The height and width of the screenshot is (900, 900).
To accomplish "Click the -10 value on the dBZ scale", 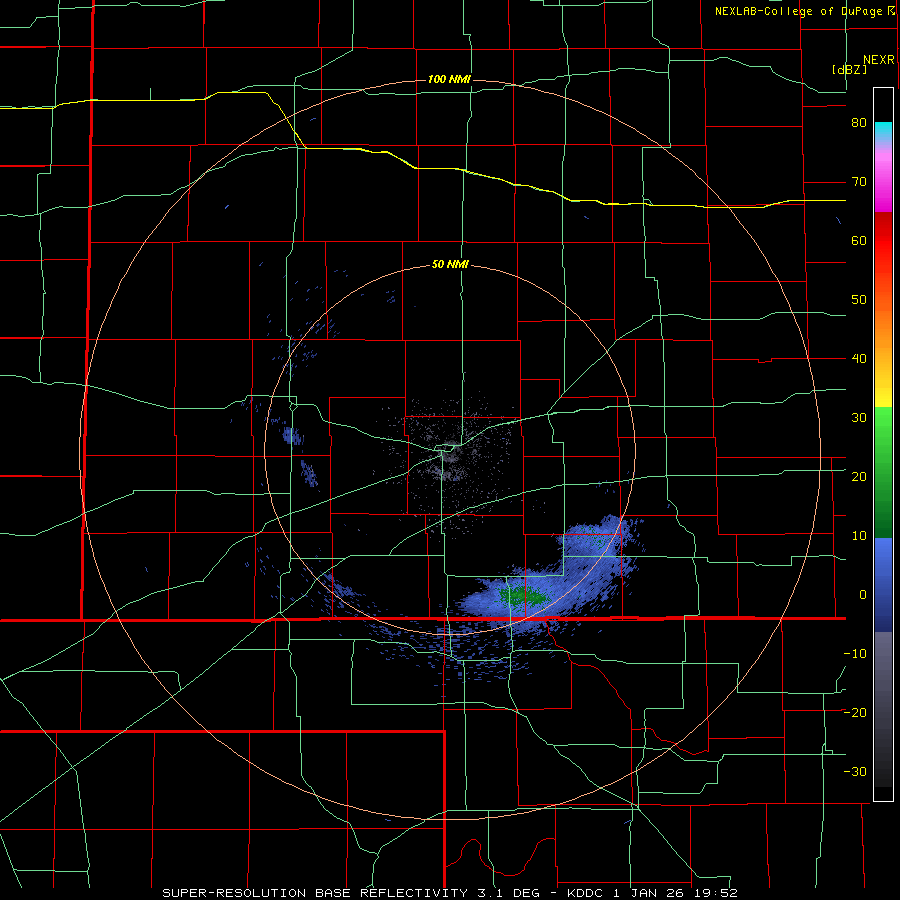I will [855, 653].
